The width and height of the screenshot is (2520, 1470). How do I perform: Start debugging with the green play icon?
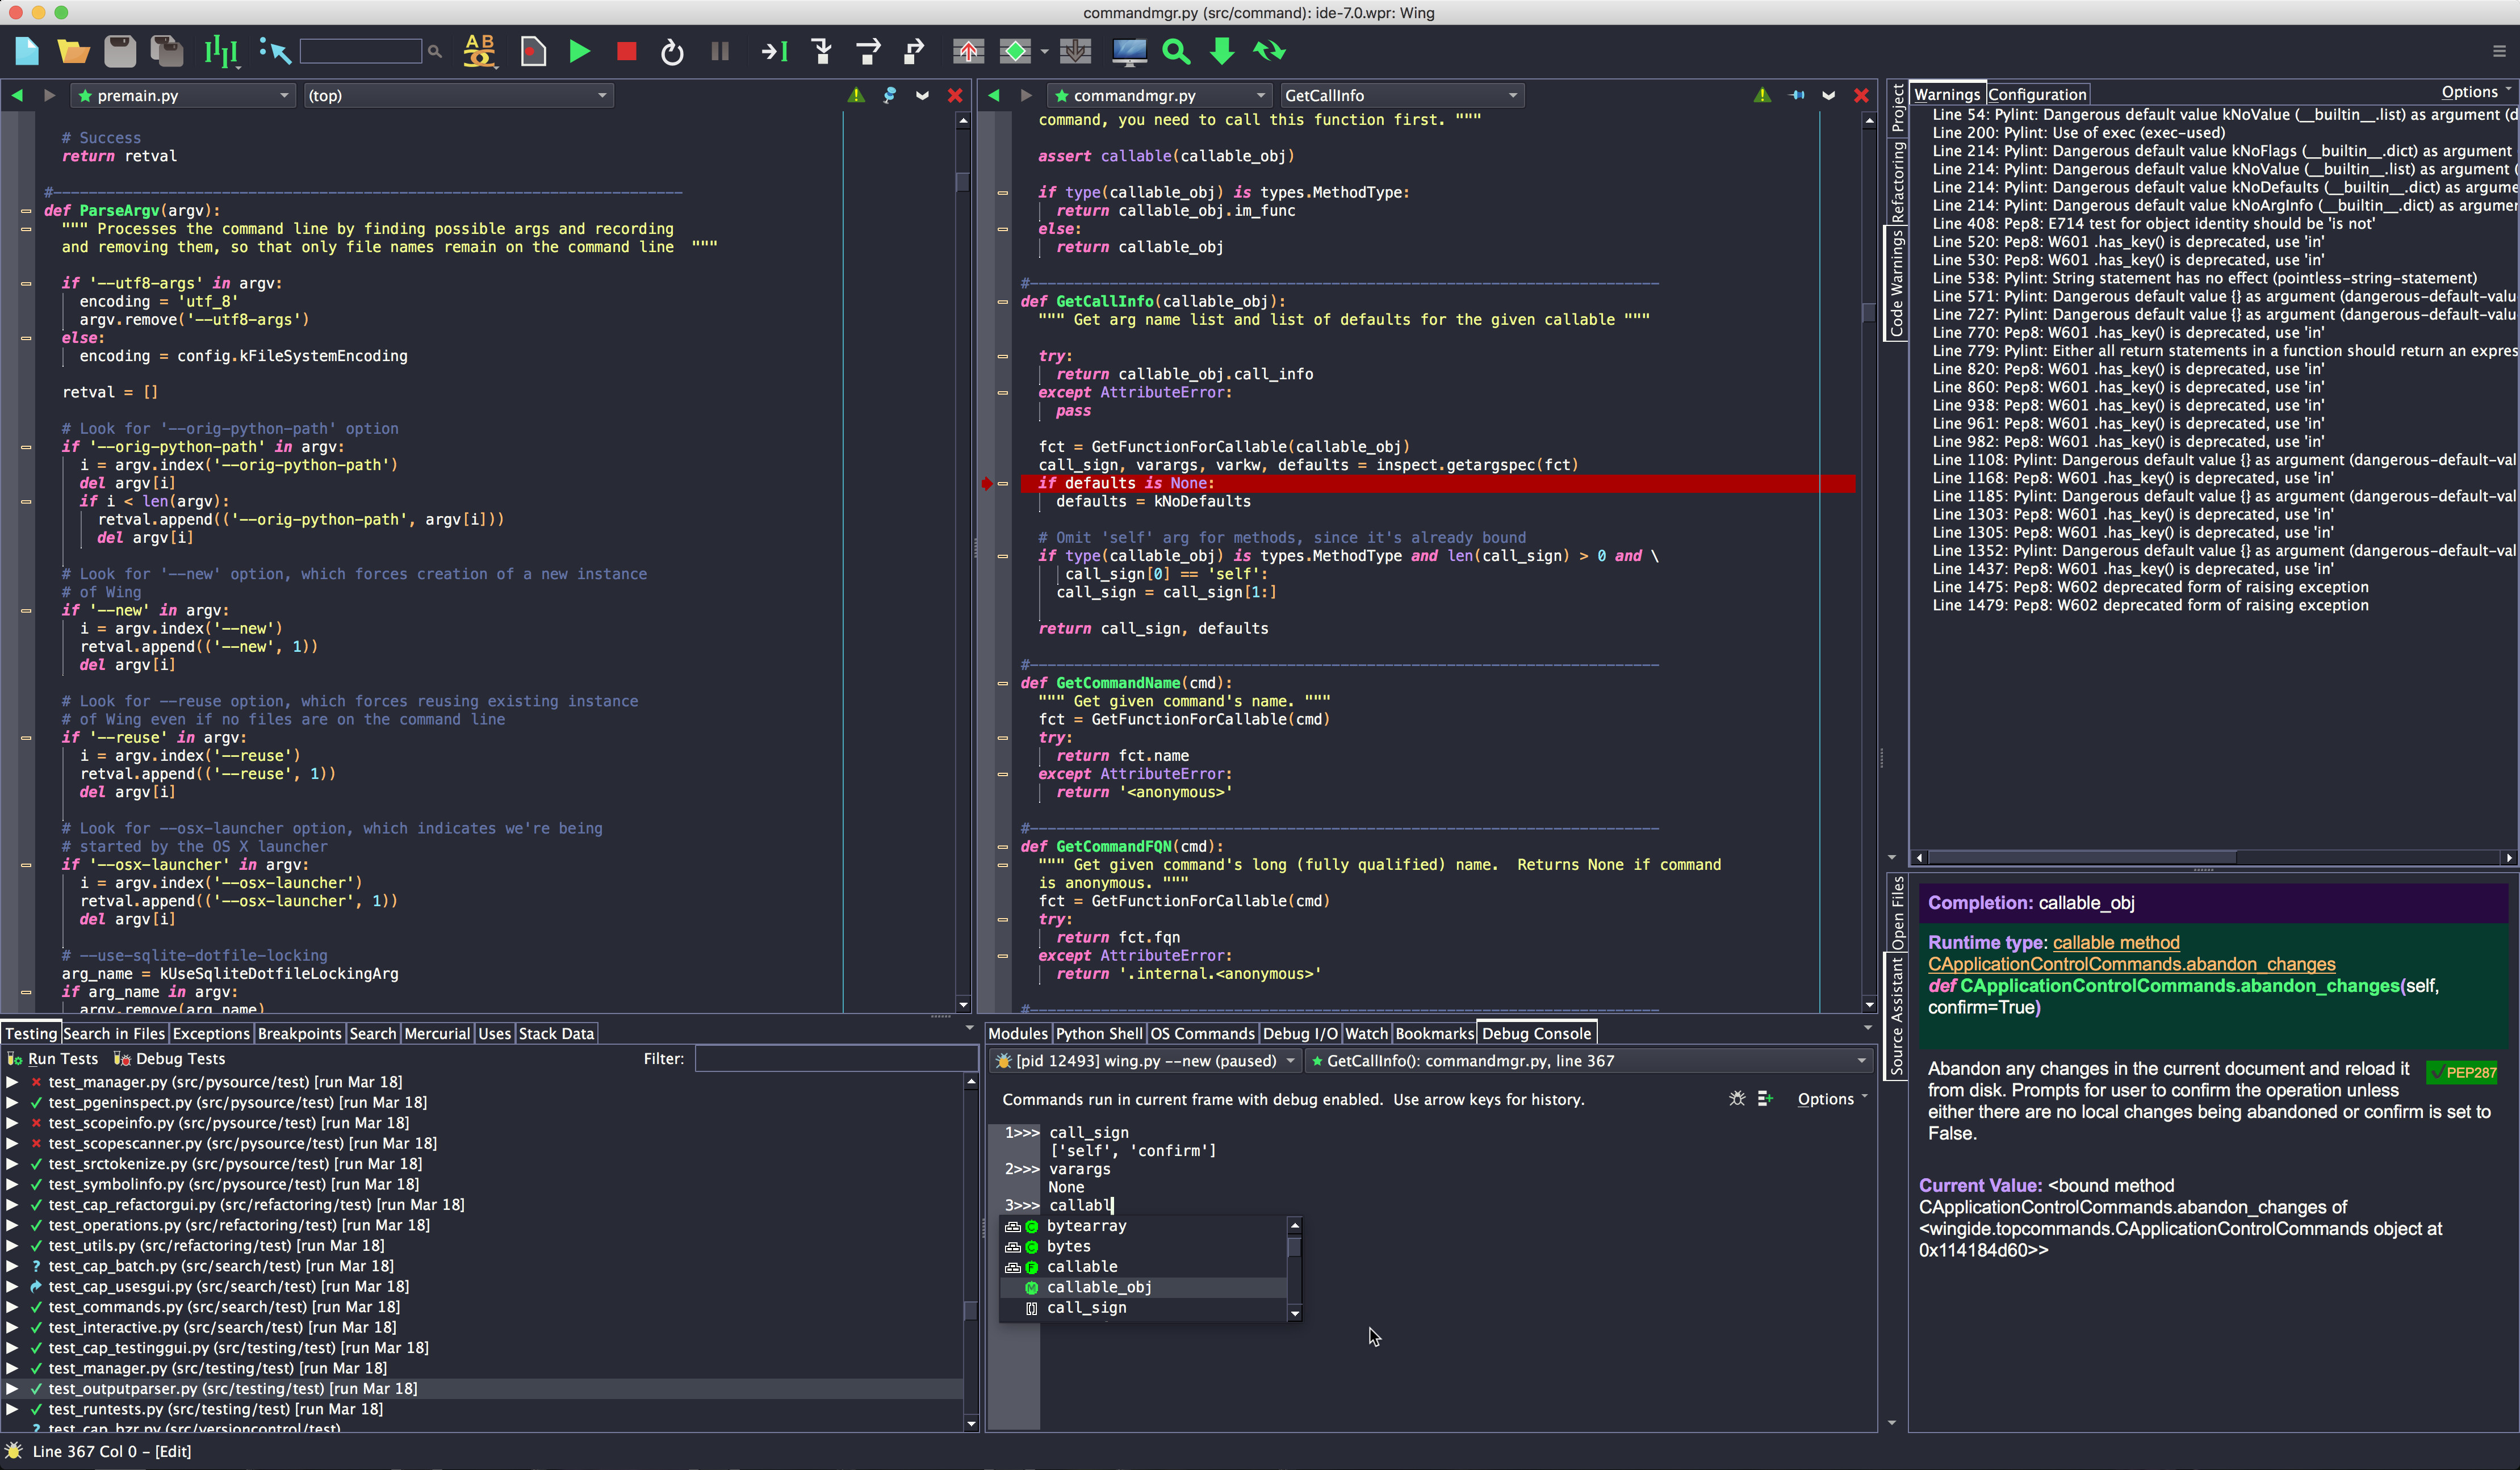click(x=578, y=51)
